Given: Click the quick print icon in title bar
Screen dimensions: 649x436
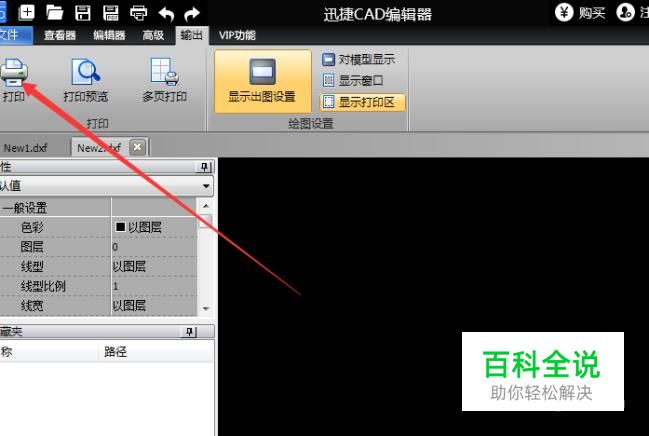Looking at the screenshot, I should (x=138, y=13).
